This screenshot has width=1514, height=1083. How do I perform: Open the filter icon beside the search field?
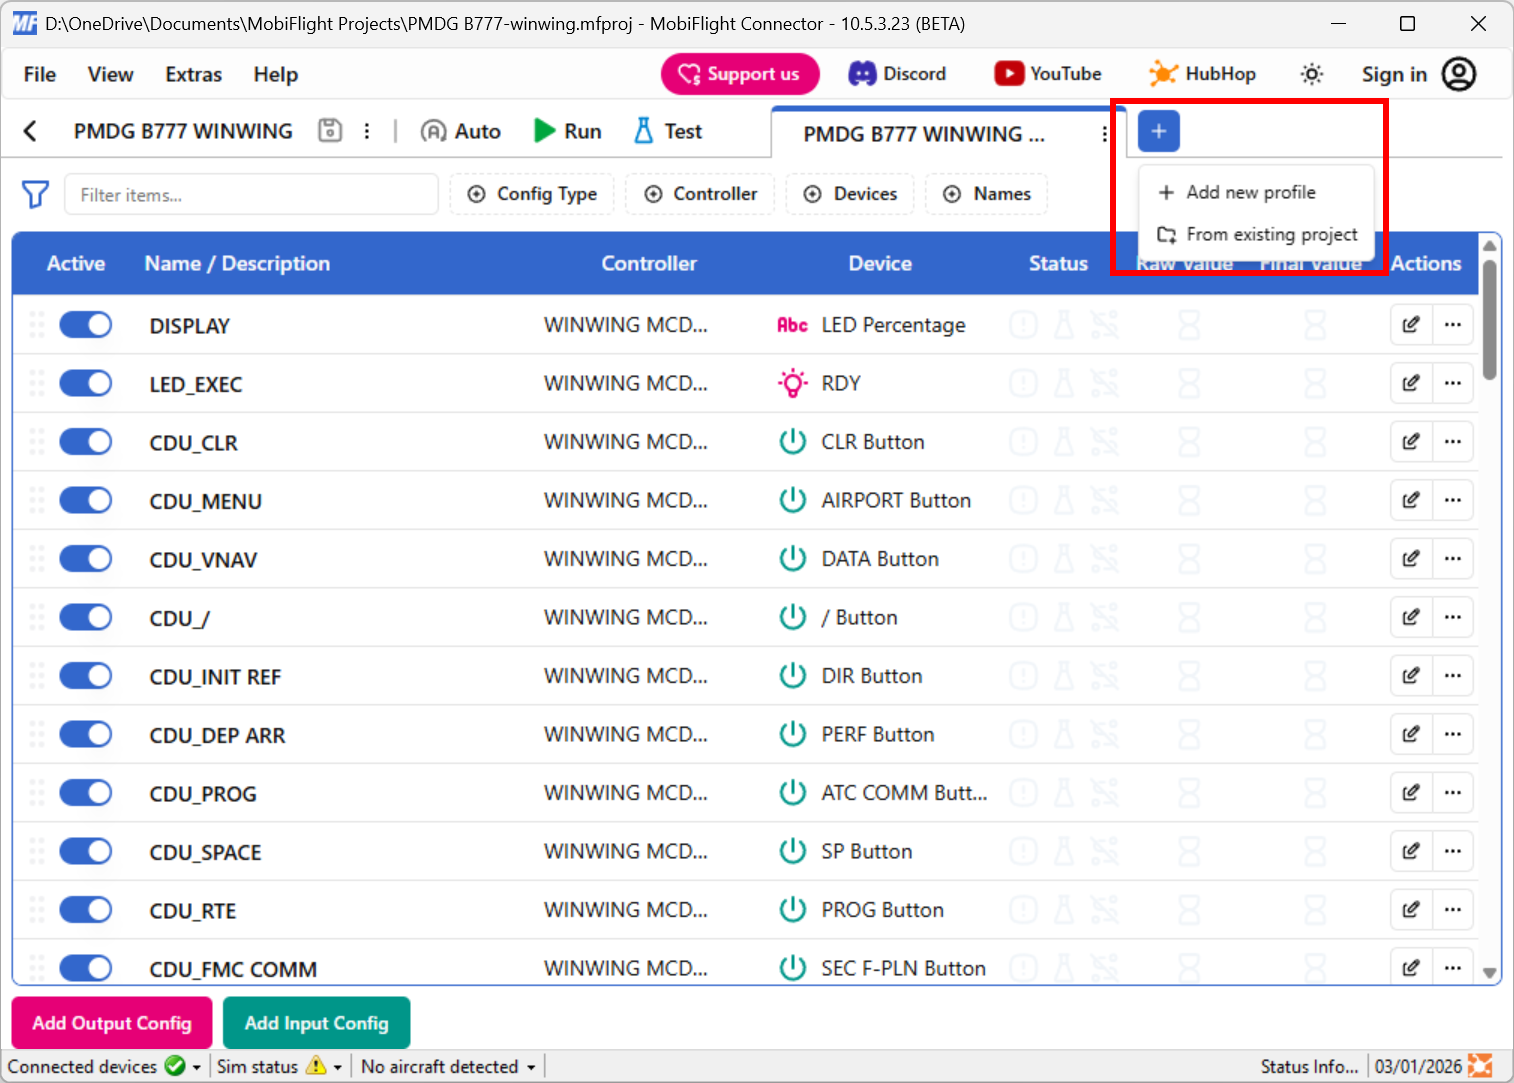35,194
